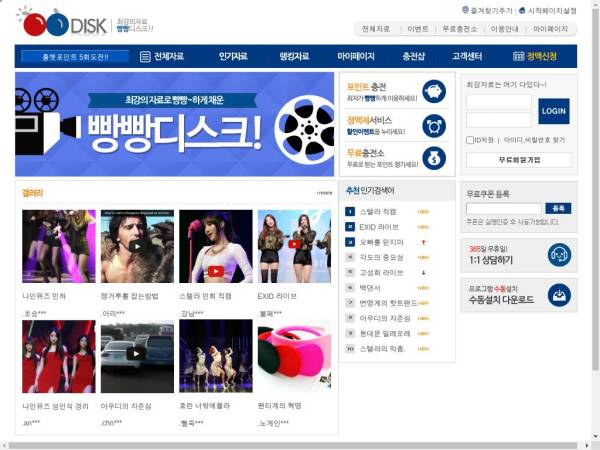Click the alarm clock 정액제 서비스 icon
The width and height of the screenshot is (600, 450).
[433, 125]
